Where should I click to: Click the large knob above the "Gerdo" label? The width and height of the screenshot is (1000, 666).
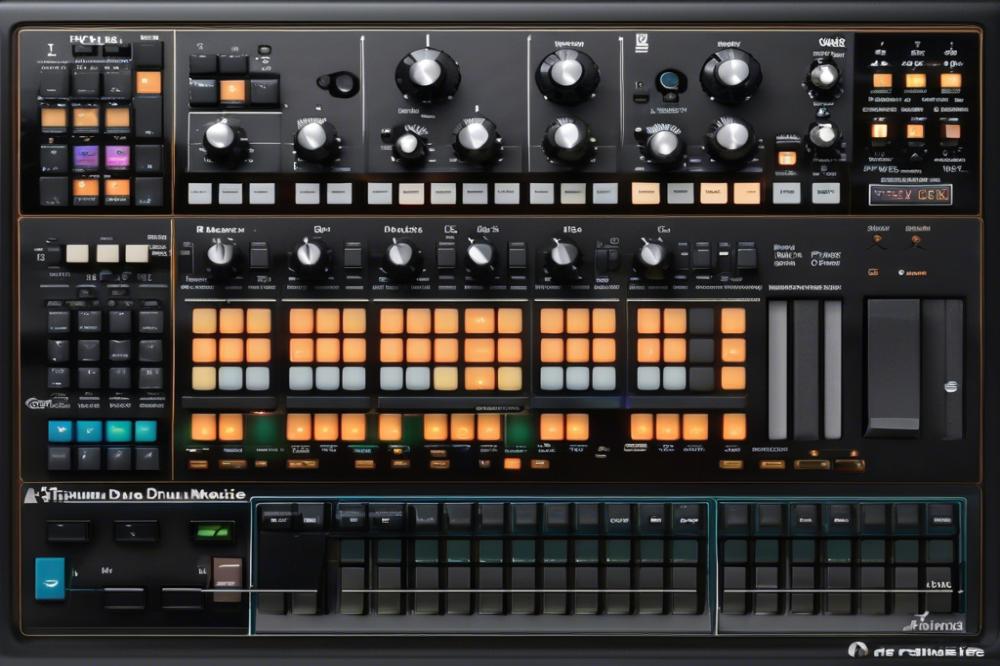pyautogui.click(x=427, y=75)
